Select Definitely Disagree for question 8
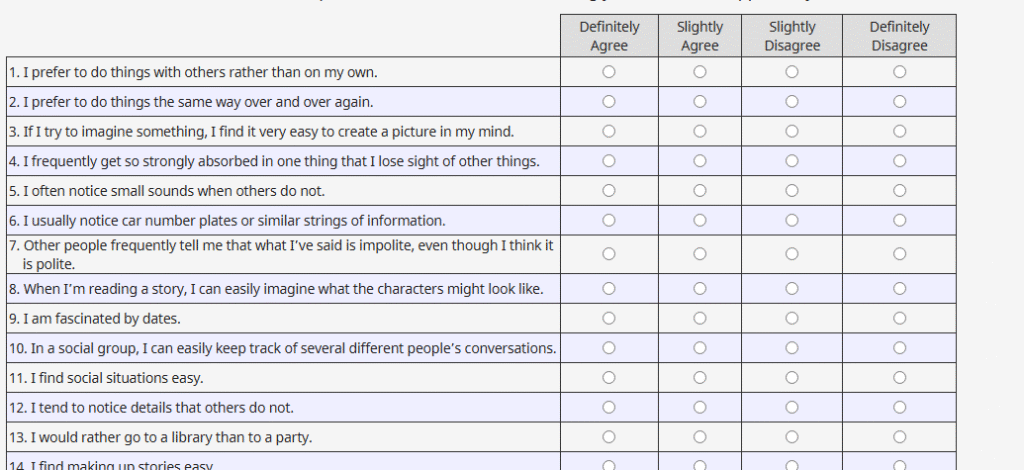The height and width of the screenshot is (470, 1024). click(899, 289)
